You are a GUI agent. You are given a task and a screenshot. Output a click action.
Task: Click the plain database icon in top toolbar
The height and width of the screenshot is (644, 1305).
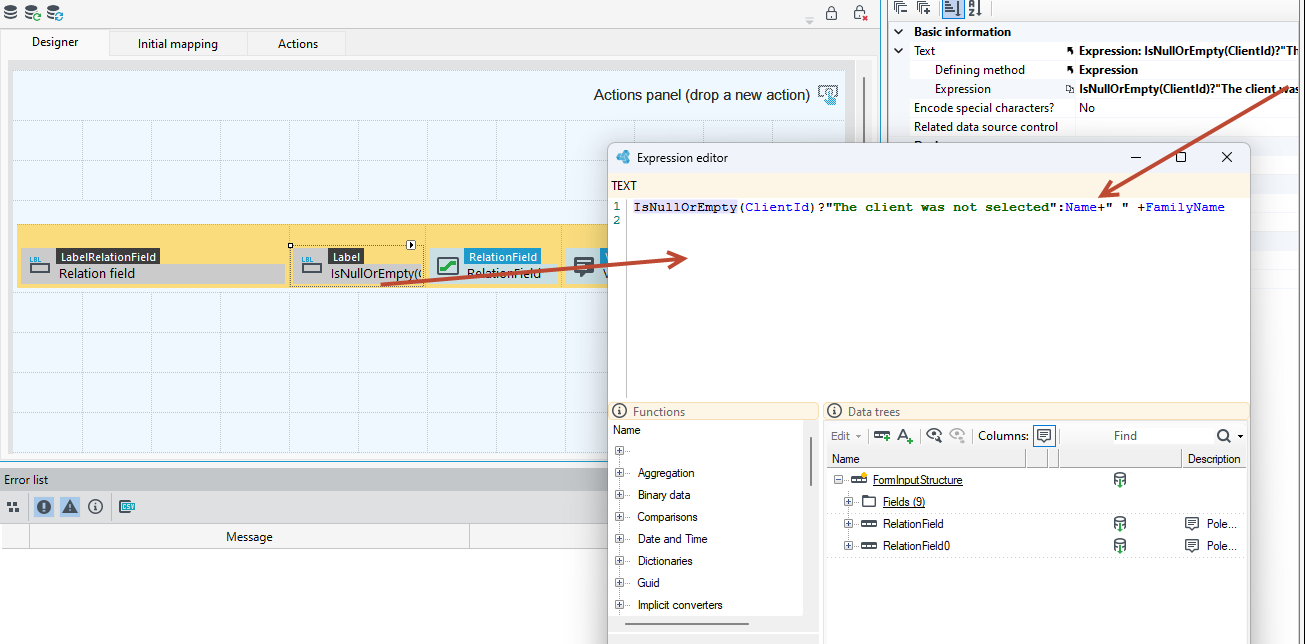pos(10,13)
